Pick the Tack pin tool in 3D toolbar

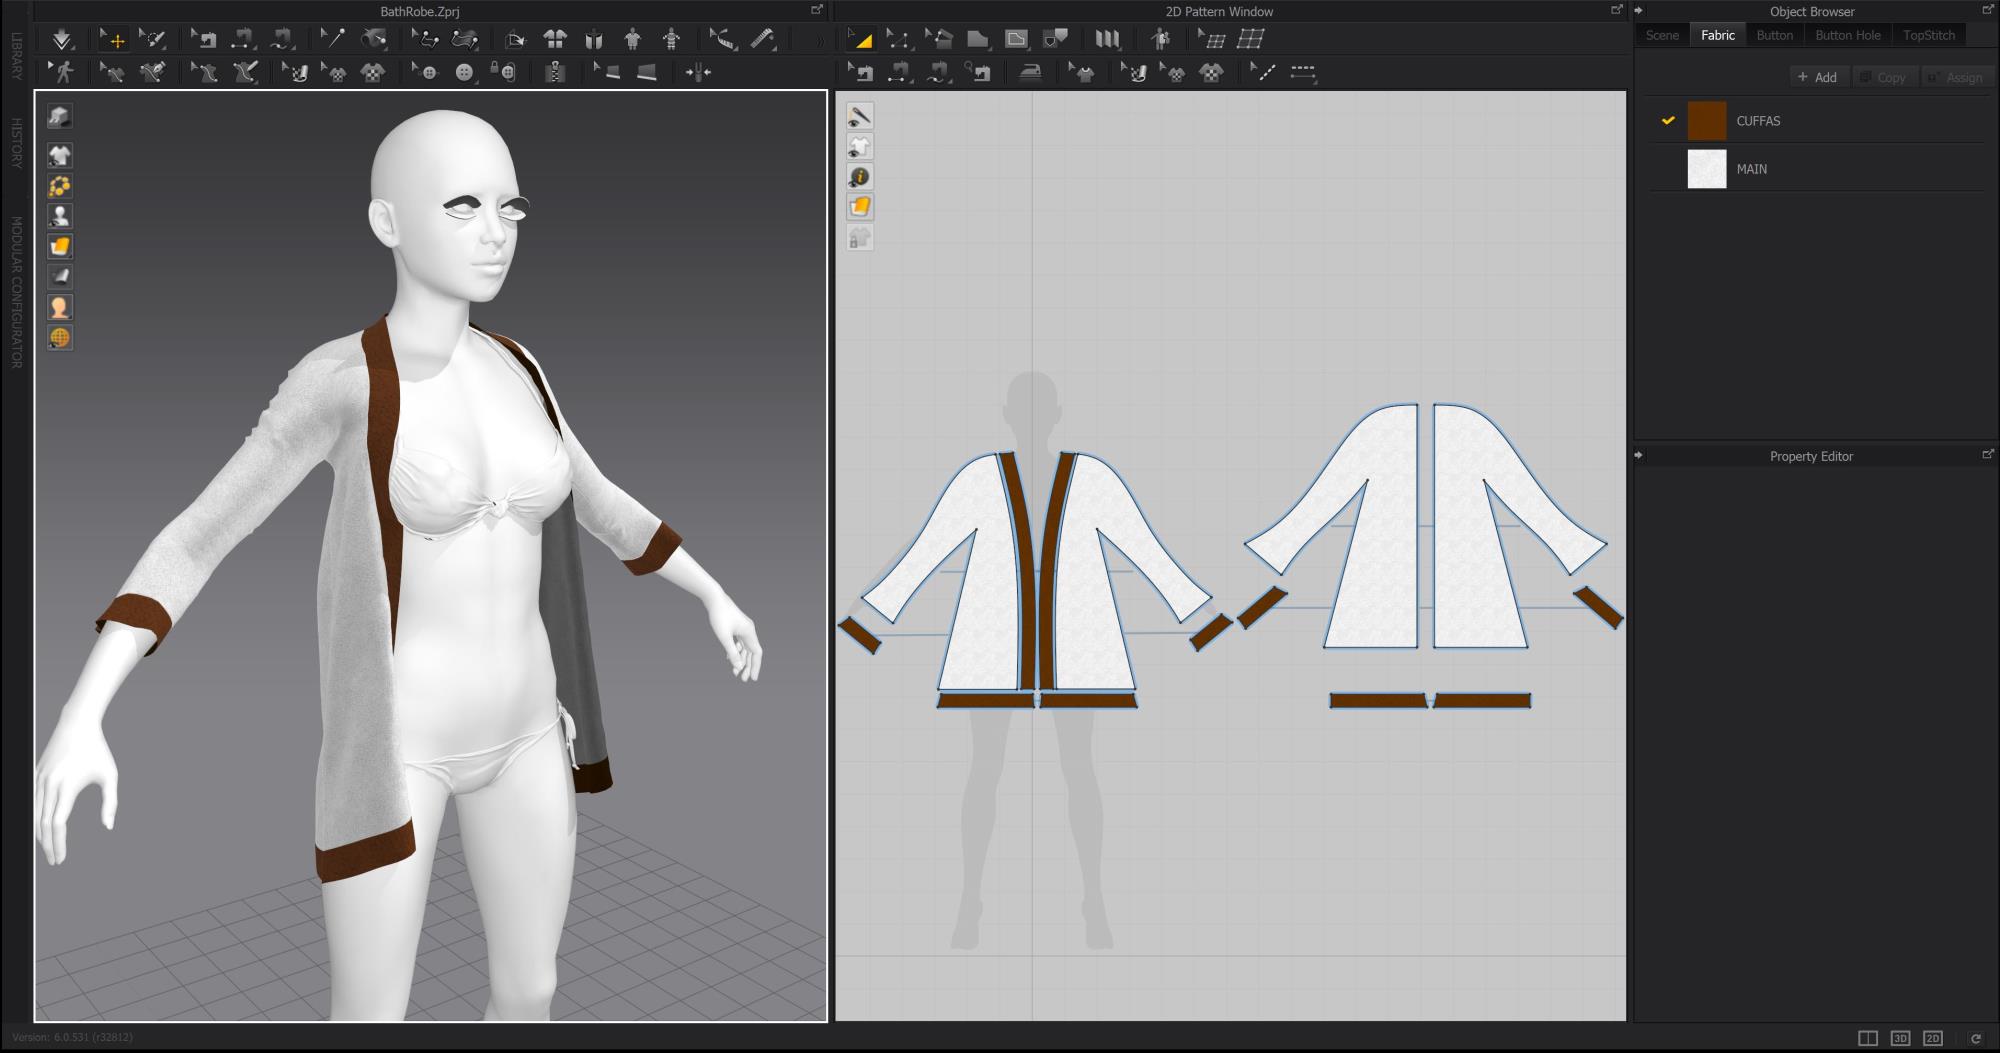(x=333, y=39)
